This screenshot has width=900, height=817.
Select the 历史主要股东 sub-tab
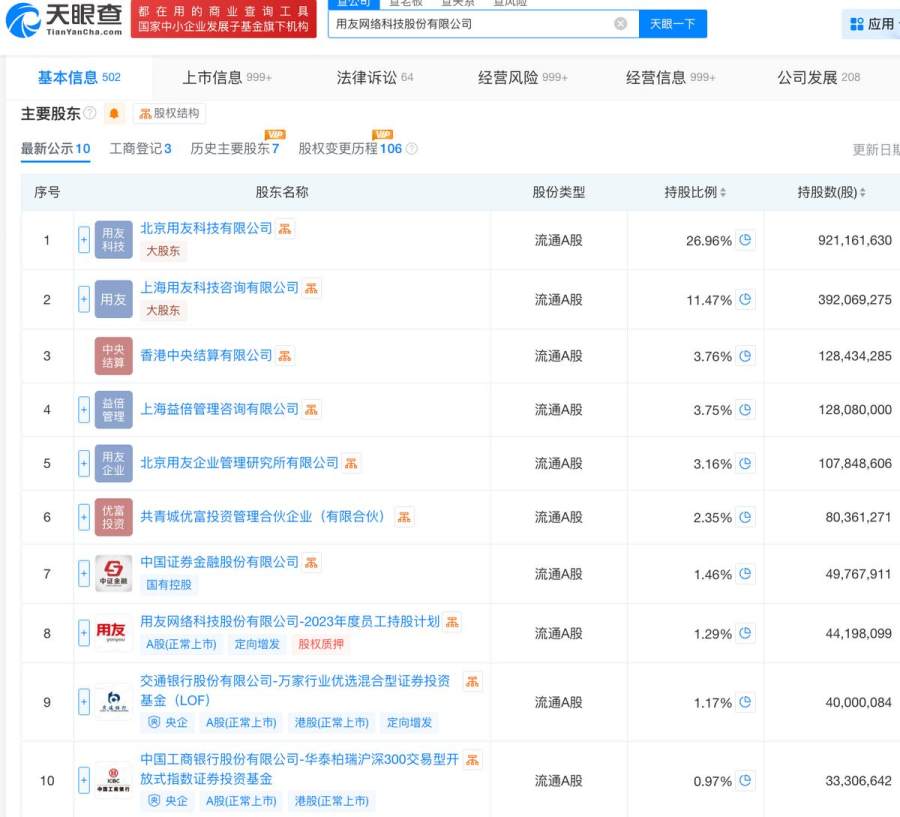pos(235,149)
